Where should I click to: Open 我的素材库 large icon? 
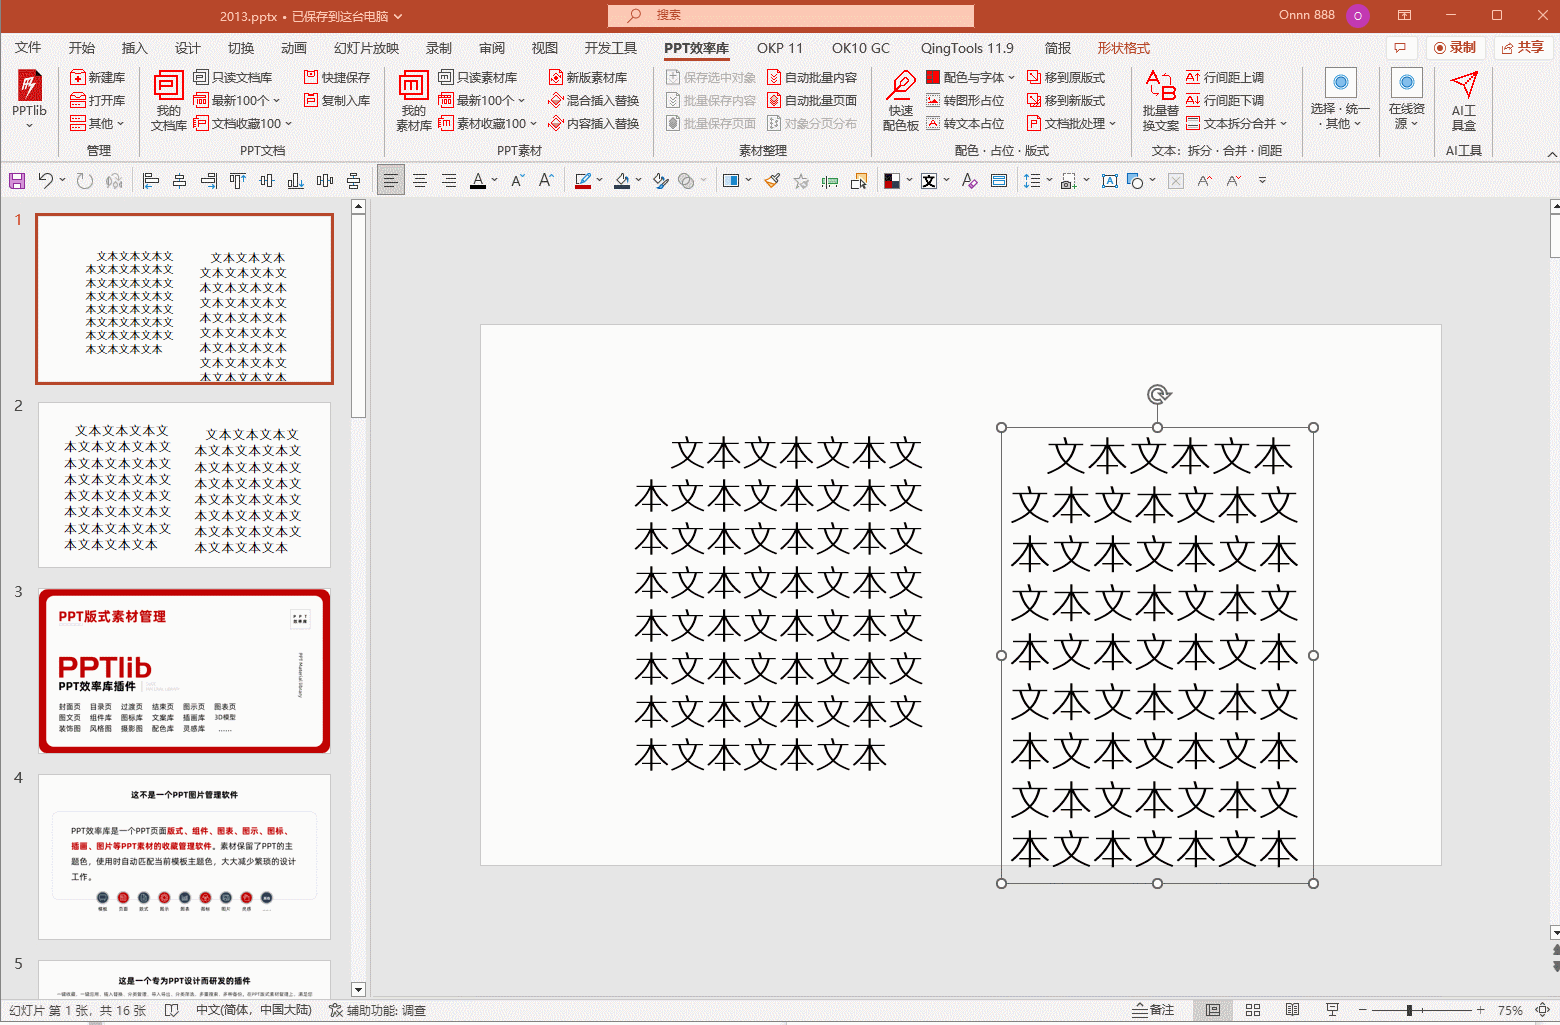[414, 101]
